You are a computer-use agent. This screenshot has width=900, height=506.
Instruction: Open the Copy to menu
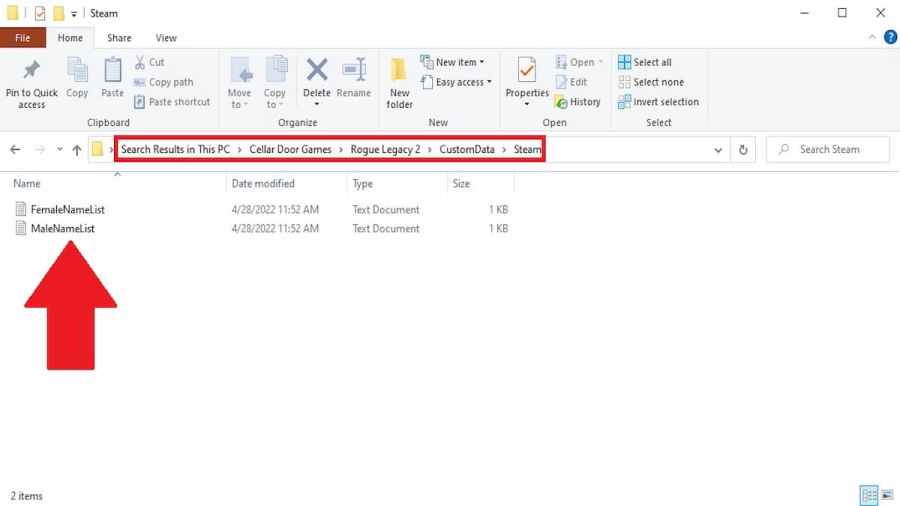click(275, 83)
